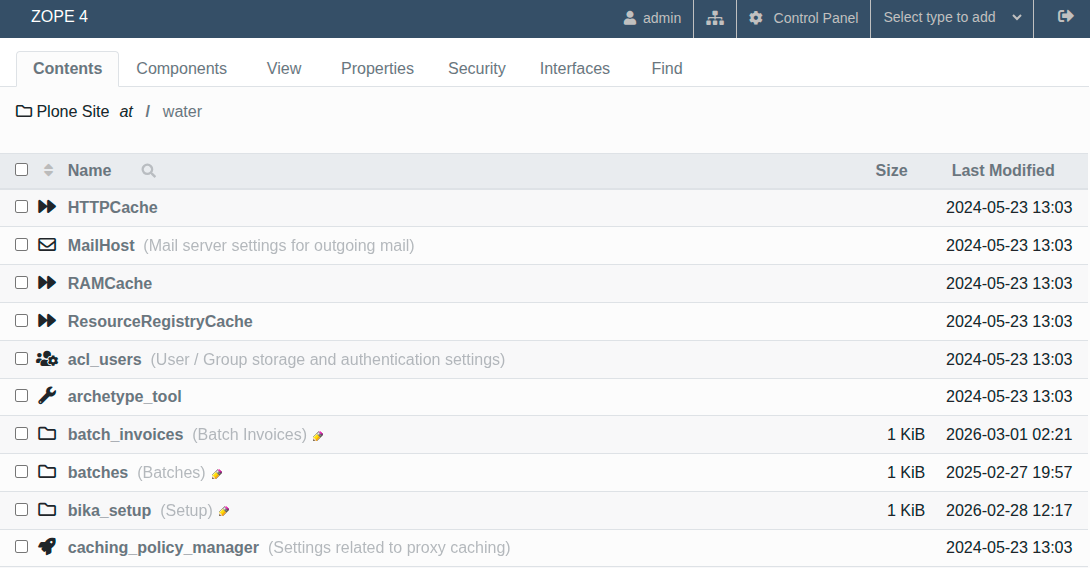Check the box for HTTPCache

[x=22, y=207]
